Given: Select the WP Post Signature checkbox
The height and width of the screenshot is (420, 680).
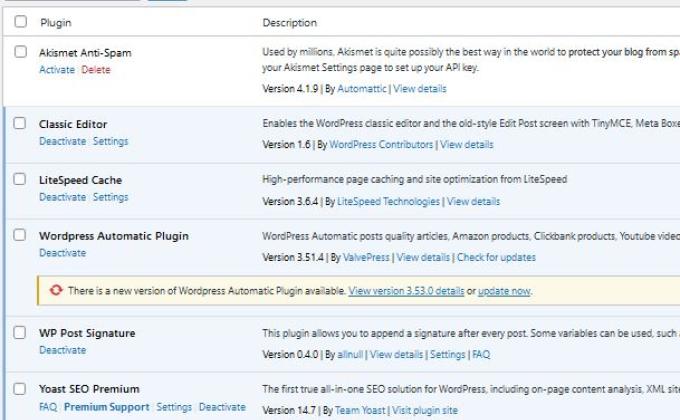Looking at the screenshot, I should point(20,332).
